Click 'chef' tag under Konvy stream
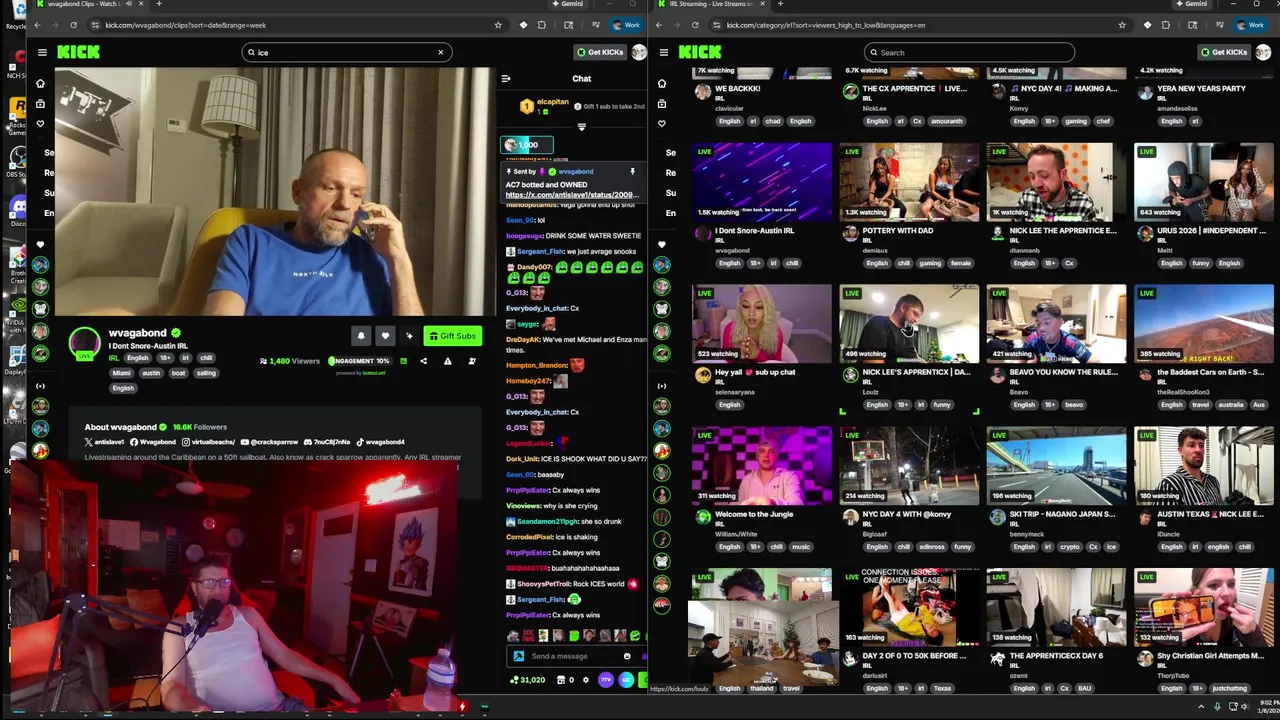Viewport: 1280px width, 720px height. [x=1102, y=121]
